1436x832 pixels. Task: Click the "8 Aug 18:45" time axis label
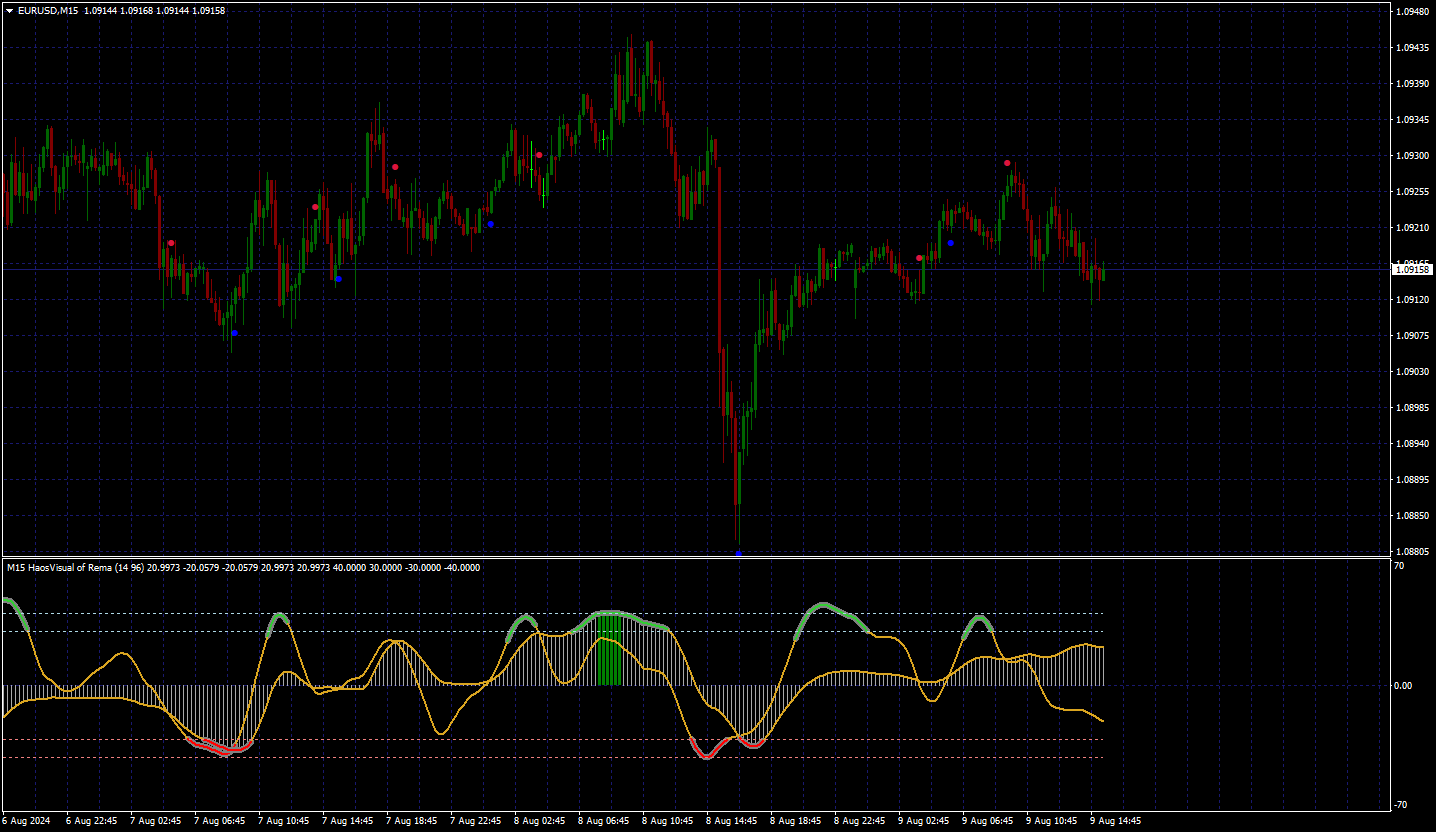pos(796,821)
